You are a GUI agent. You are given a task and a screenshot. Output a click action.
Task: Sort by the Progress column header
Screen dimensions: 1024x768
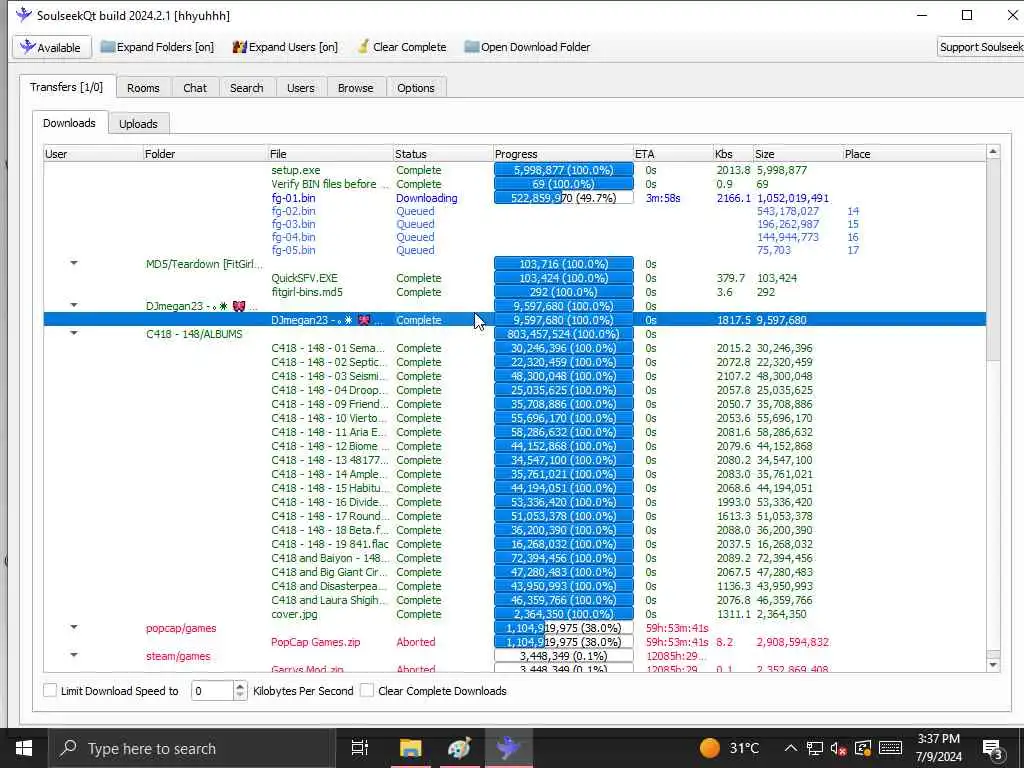[564, 154]
